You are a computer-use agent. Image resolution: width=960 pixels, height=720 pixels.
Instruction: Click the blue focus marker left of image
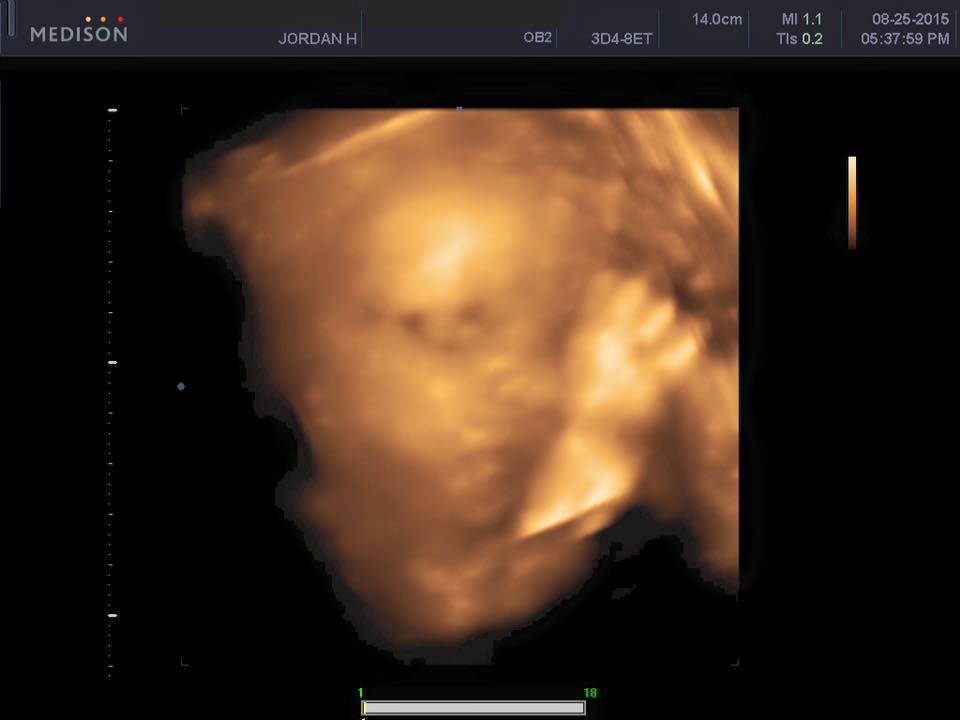pos(181,386)
